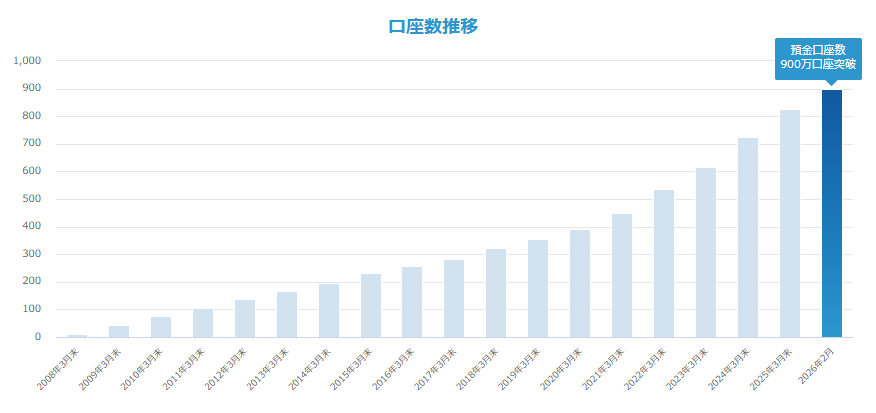Click the 2026年2月 axis label
Screen dimensions: 876x413
pos(818,366)
